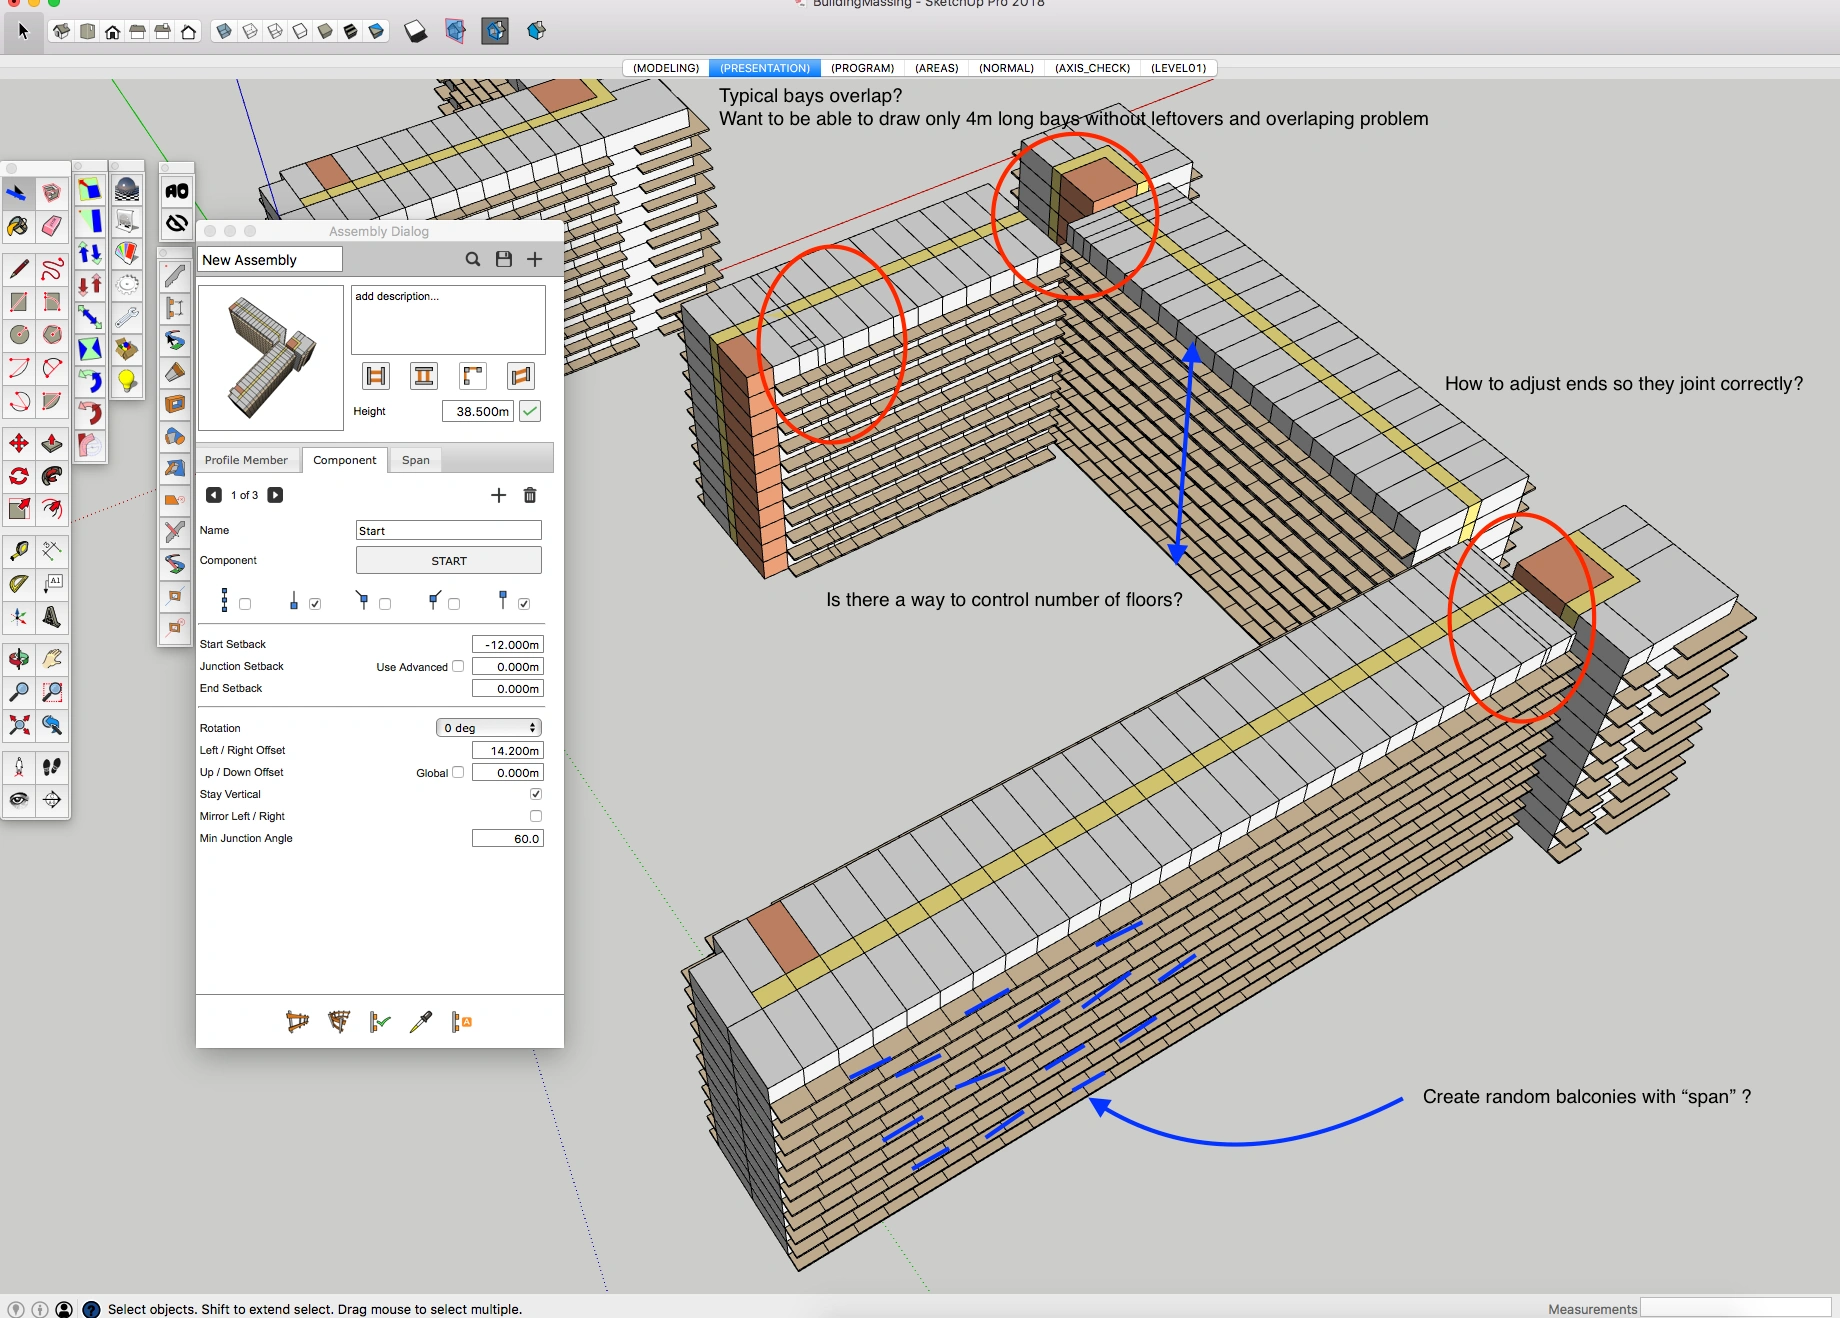Select the 3D Text tool
The image size is (1840, 1318).
tap(52, 617)
